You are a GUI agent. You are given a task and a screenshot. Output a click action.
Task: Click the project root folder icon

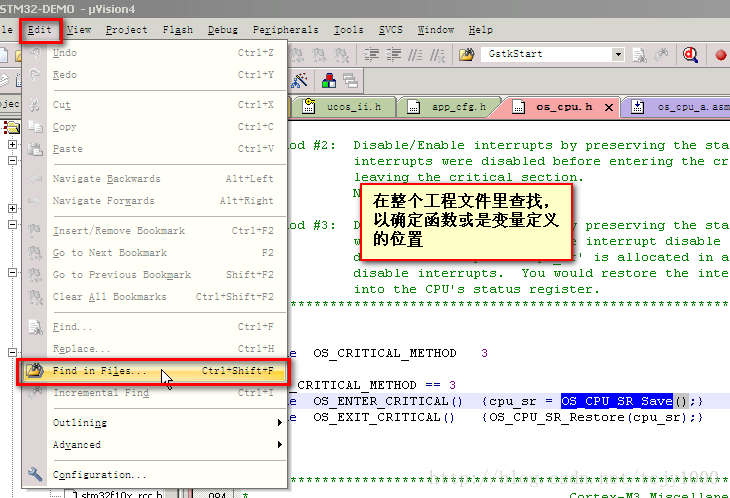[x=12, y=127]
